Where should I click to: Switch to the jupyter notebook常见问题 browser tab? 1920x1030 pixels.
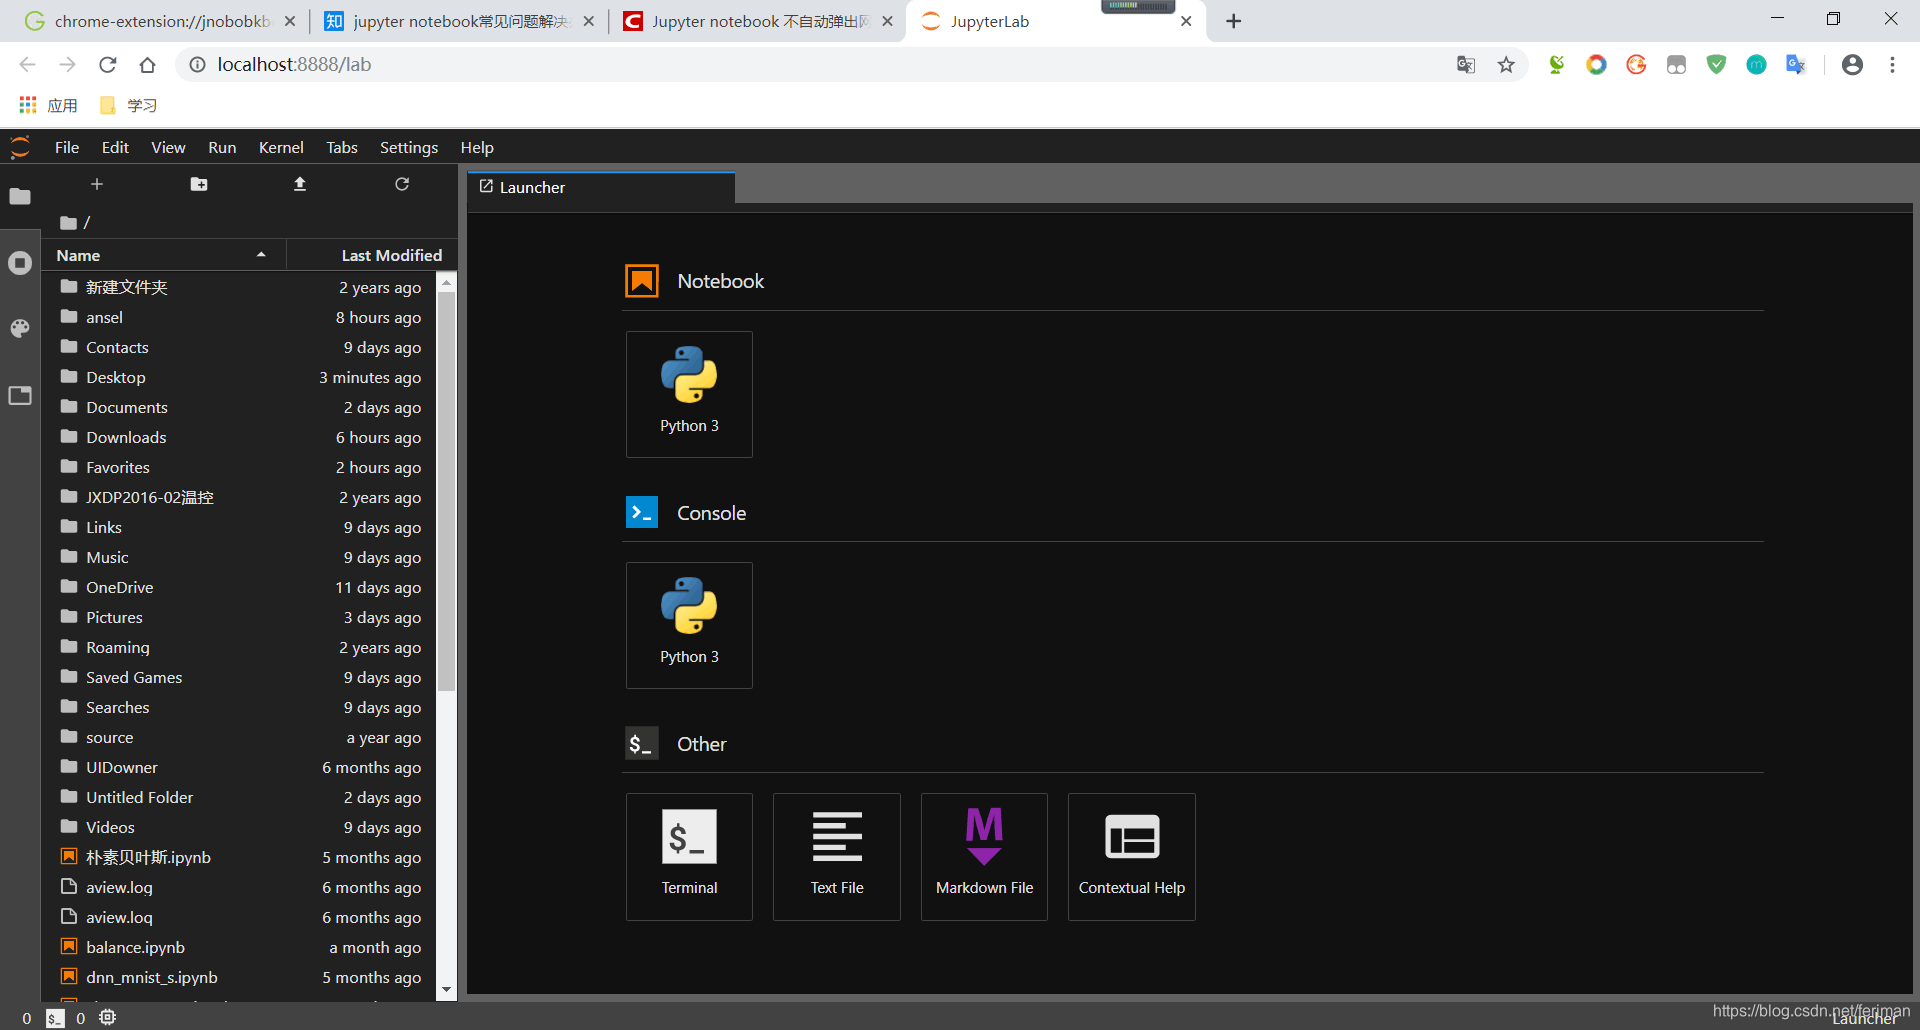click(x=459, y=21)
